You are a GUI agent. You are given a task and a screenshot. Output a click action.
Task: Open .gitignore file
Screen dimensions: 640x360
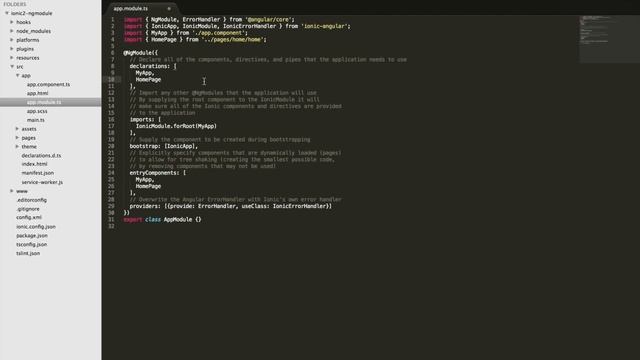pyautogui.click(x=28, y=209)
